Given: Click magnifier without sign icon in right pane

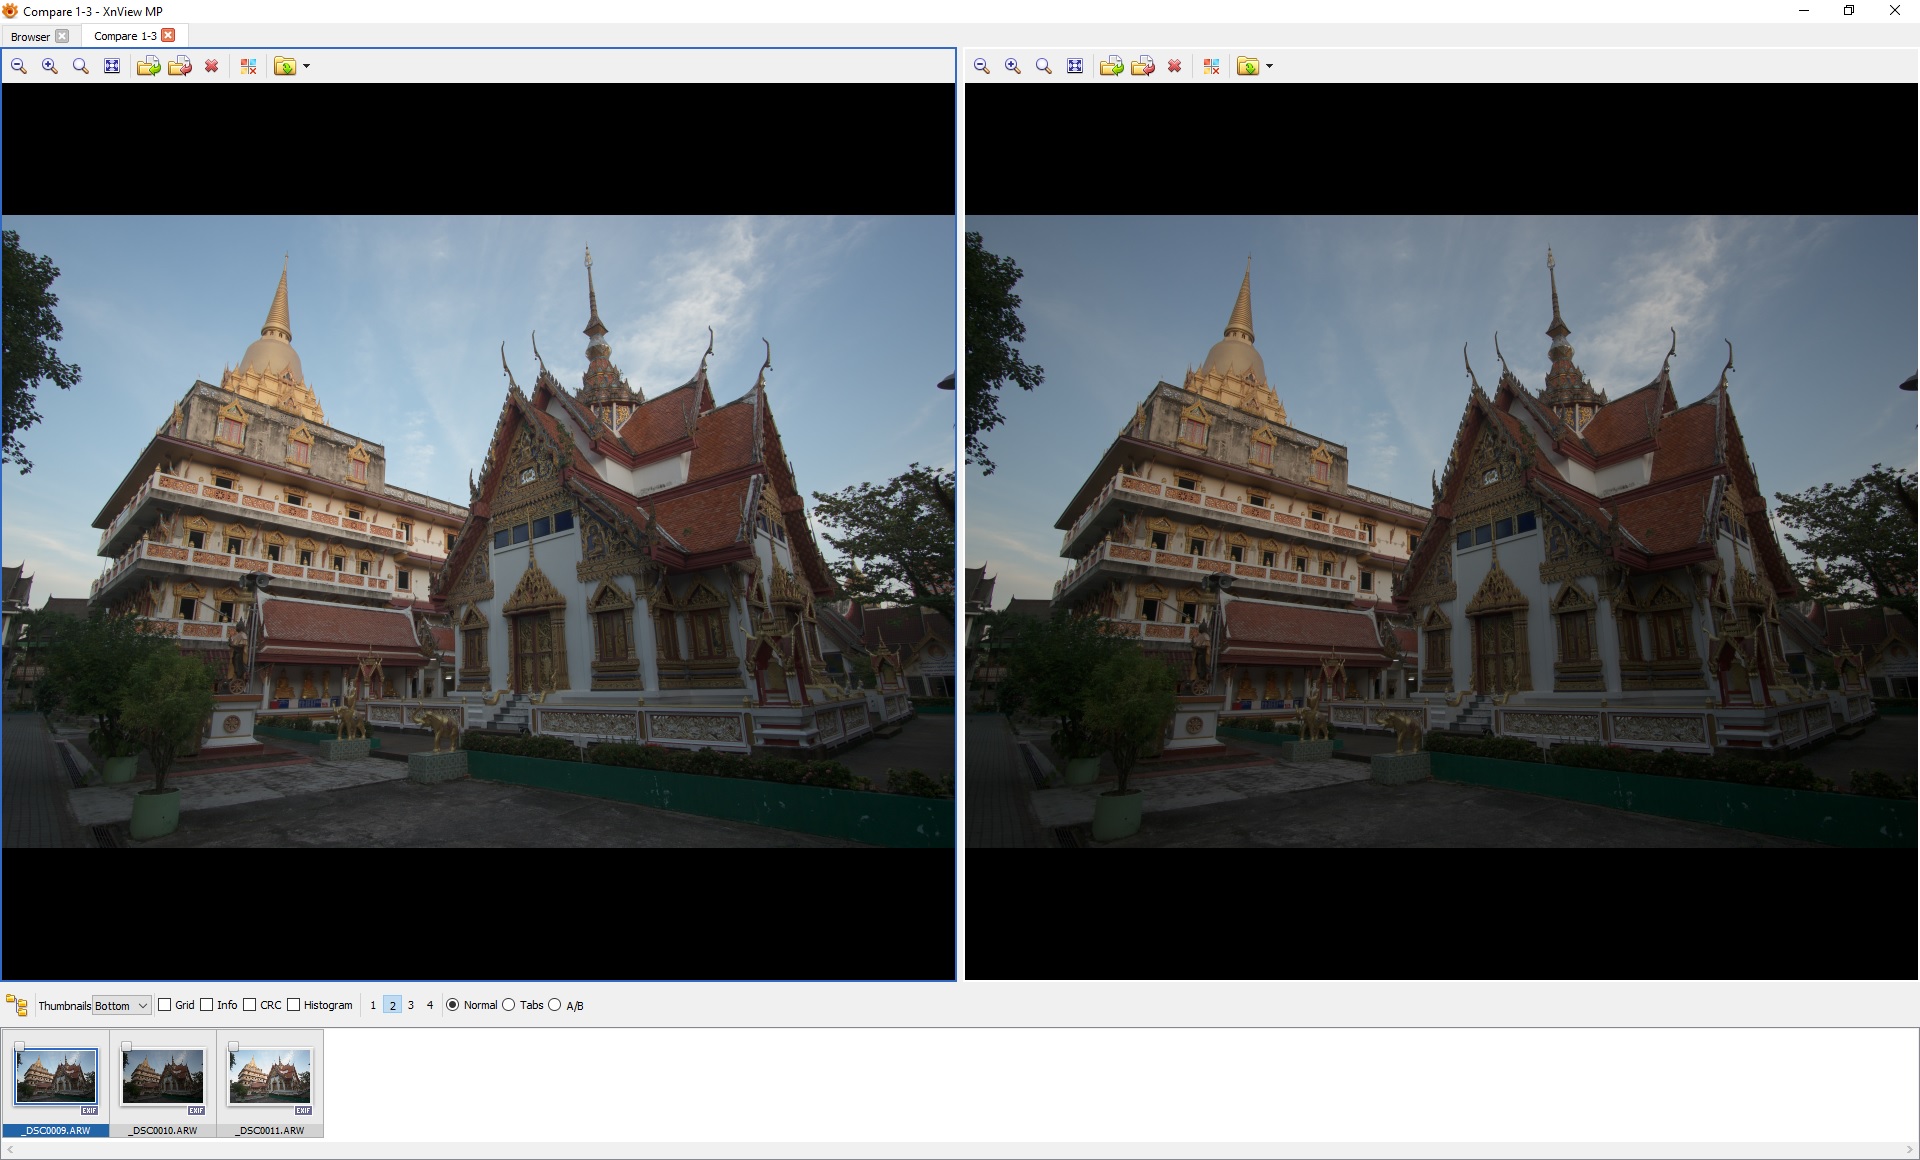Looking at the screenshot, I should pos(1044,66).
